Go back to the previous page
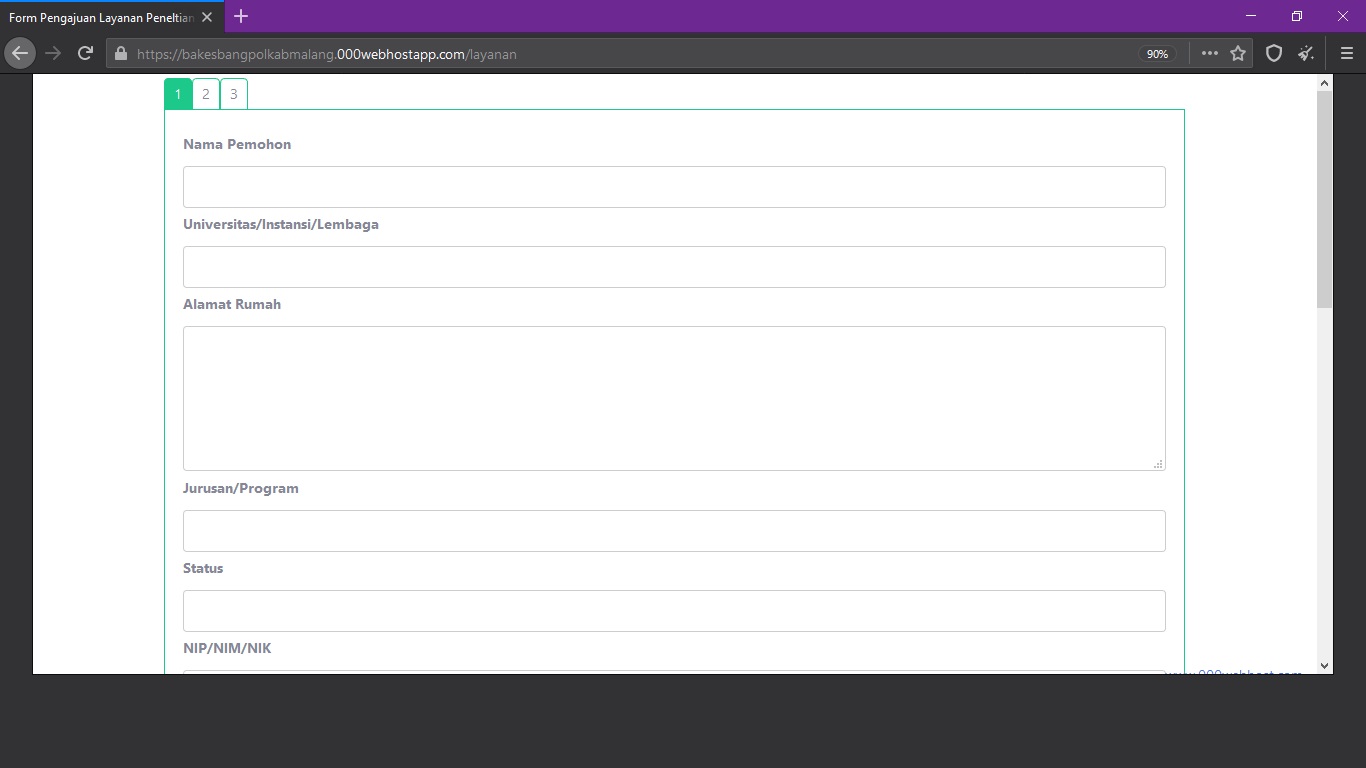Screen dimensions: 1366x768 click(x=20, y=53)
